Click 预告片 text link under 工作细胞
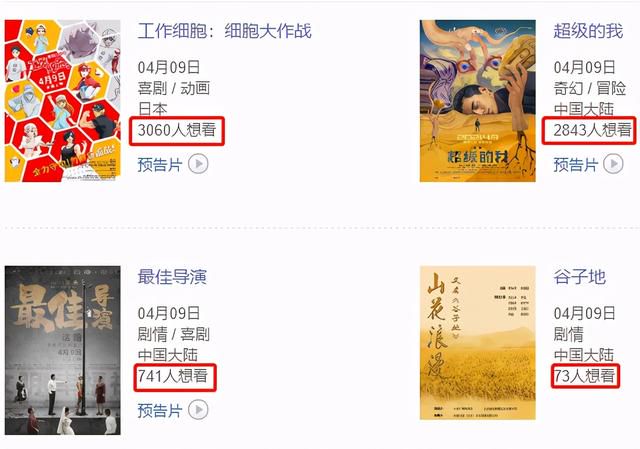 (x=160, y=165)
